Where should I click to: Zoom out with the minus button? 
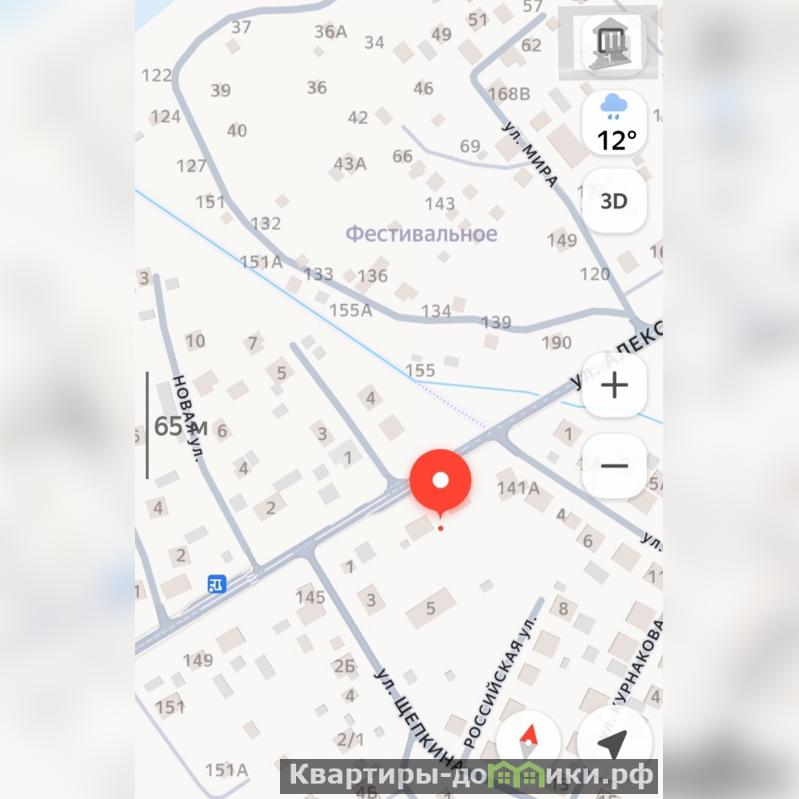coord(615,465)
